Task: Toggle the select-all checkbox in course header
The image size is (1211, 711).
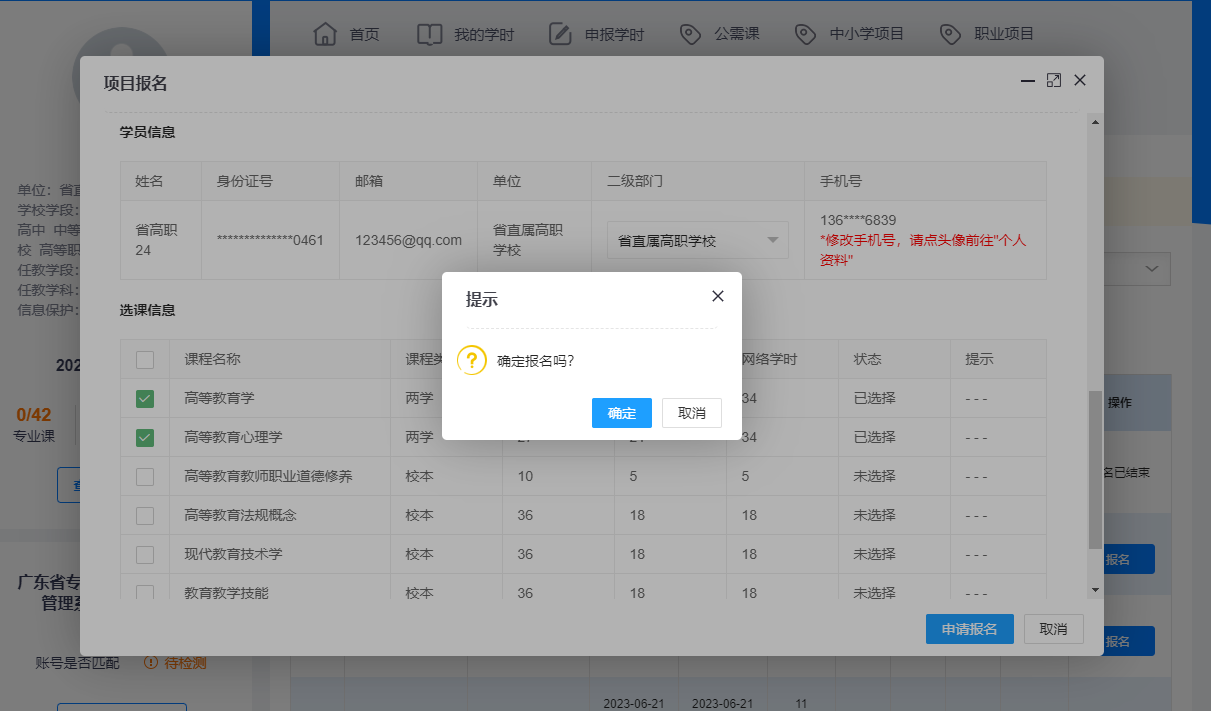Action: 145,360
